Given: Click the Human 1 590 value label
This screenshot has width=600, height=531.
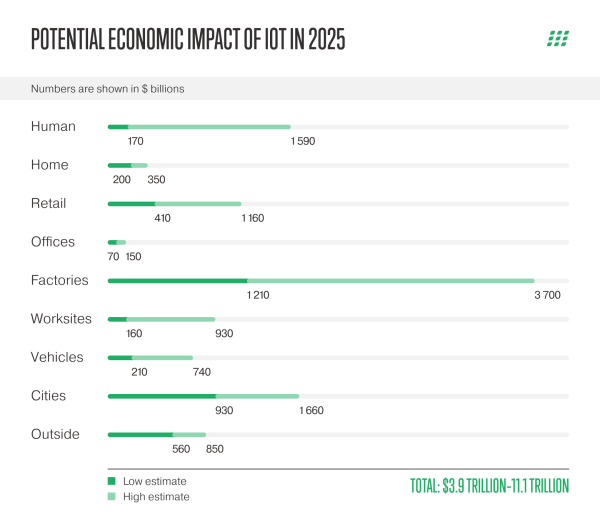Looking at the screenshot, I should [x=303, y=141].
